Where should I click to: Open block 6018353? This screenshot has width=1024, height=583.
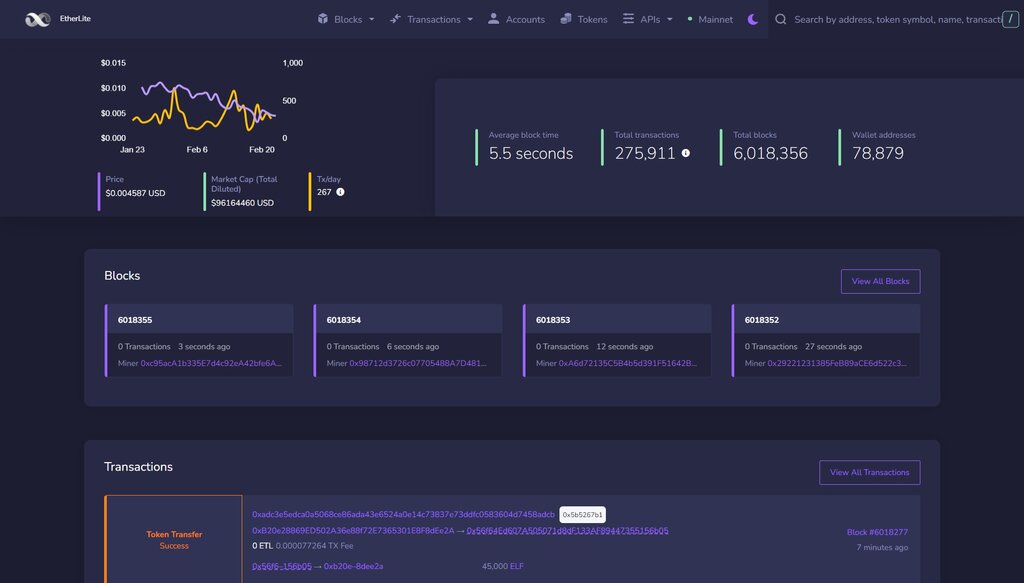[x=553, y=320]
